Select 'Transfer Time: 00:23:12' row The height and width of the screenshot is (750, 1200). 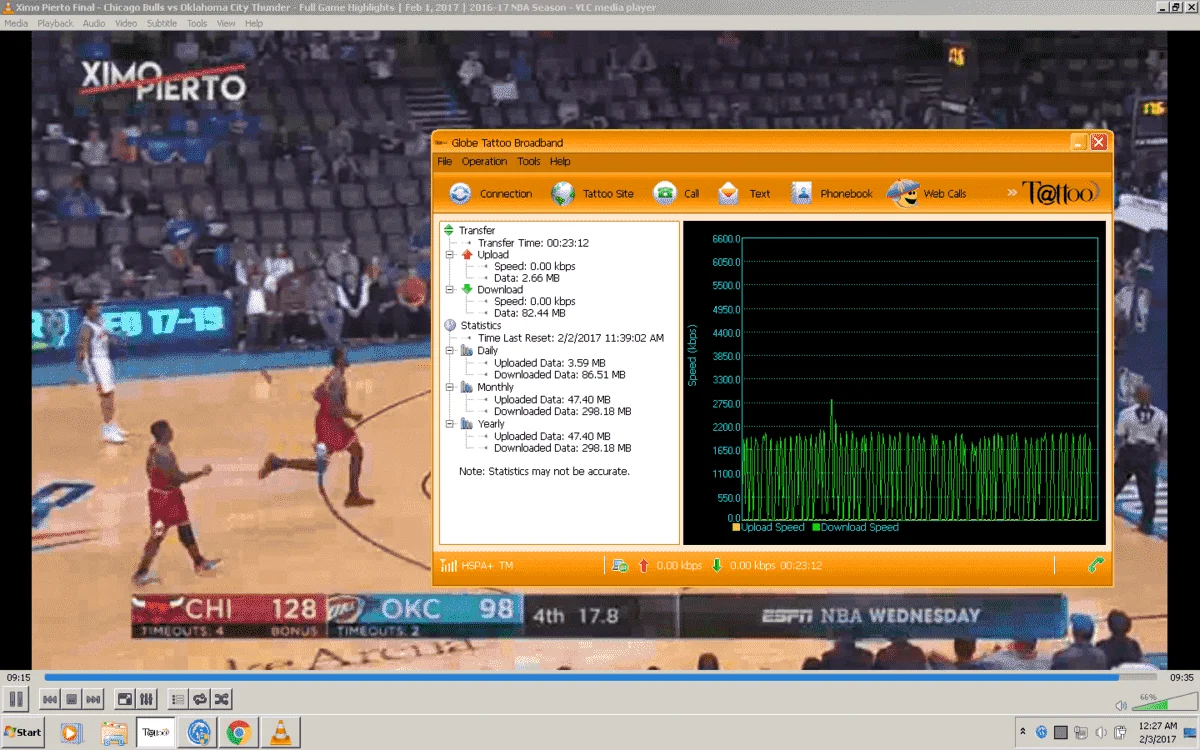click(x=533, y=243)
